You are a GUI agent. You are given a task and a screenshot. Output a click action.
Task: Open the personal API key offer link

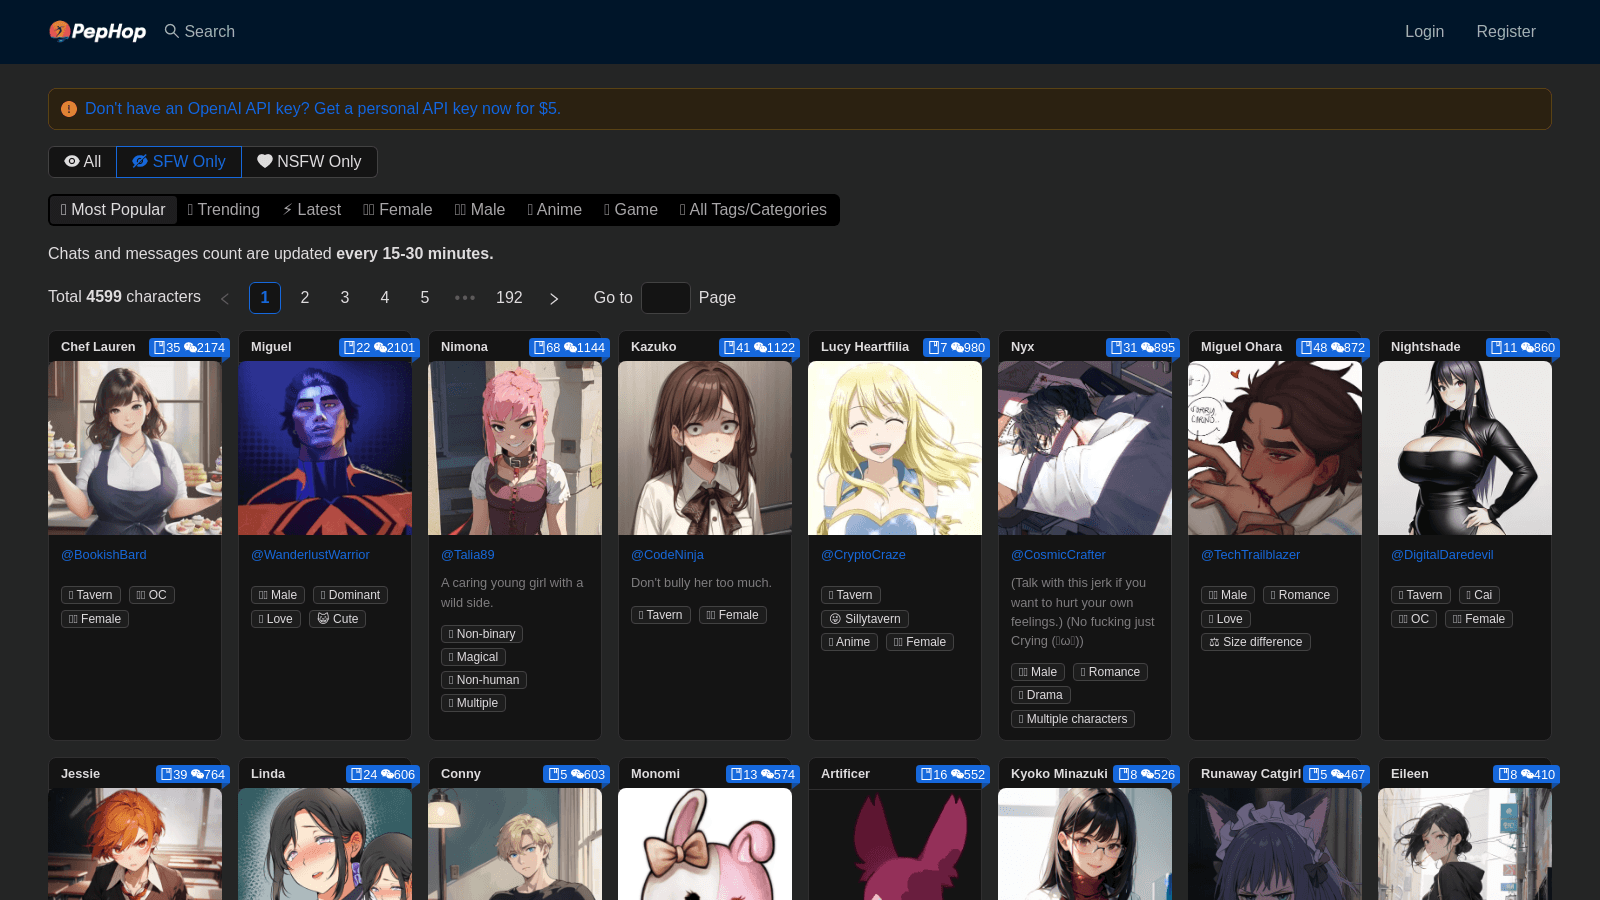pos(322,109)
